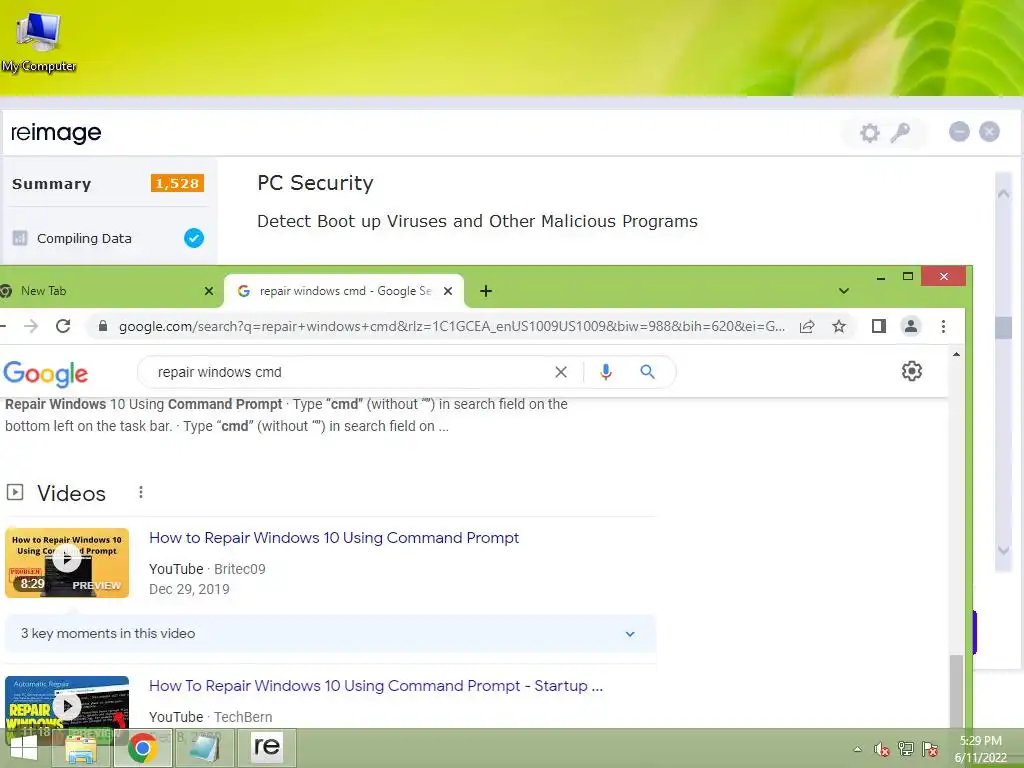This screenshot has width=1024, height=768.
Task: Open Videos section options menu
Action: [141, 492]
